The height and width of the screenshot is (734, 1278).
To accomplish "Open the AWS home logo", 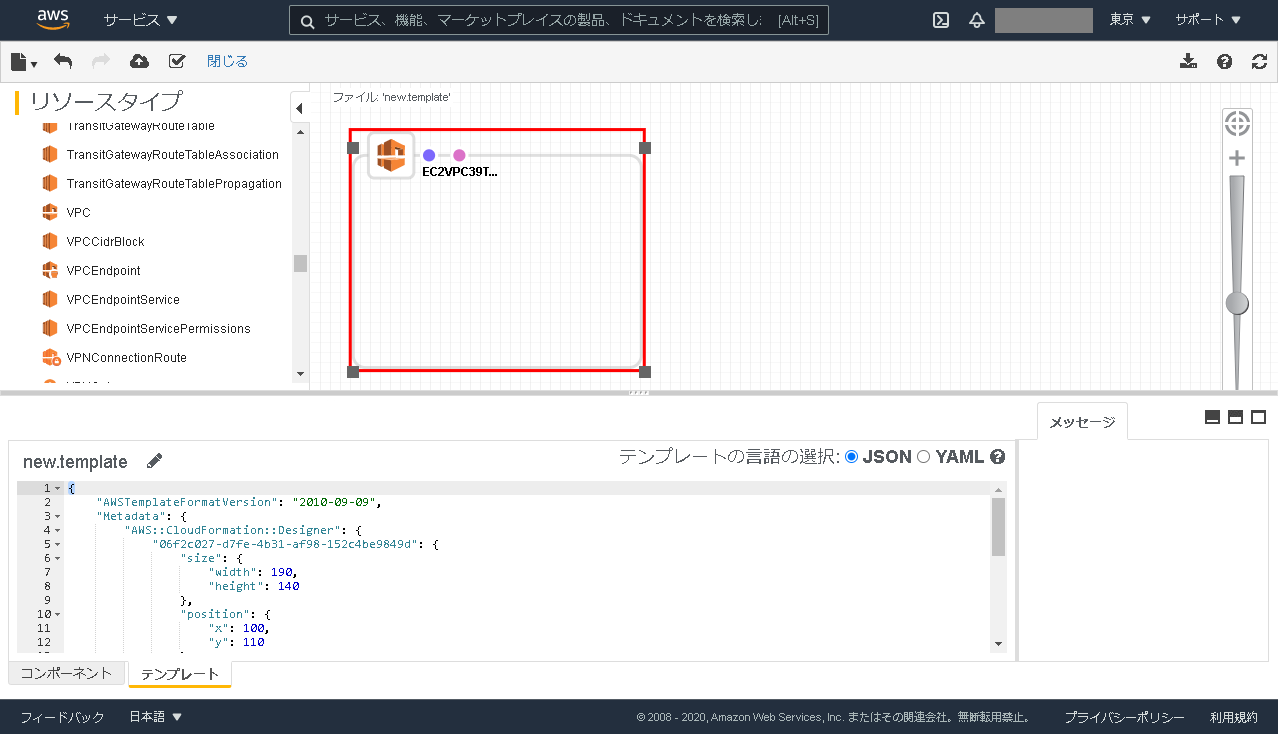I will click(53, 20).
